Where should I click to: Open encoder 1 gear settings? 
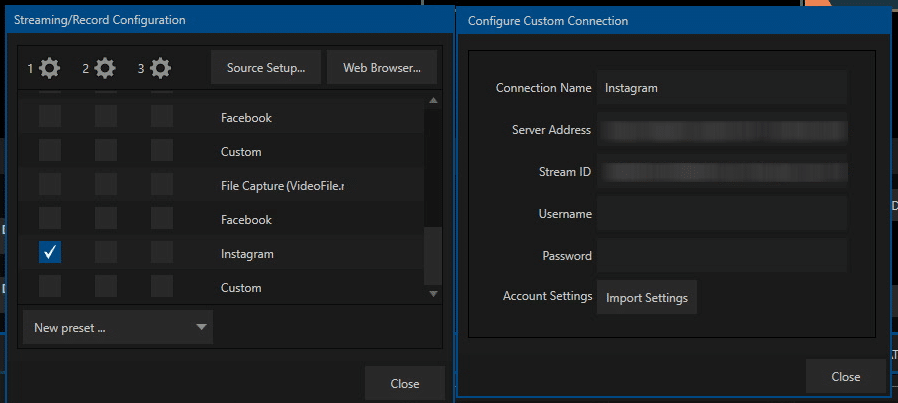[x=50, y=68]
